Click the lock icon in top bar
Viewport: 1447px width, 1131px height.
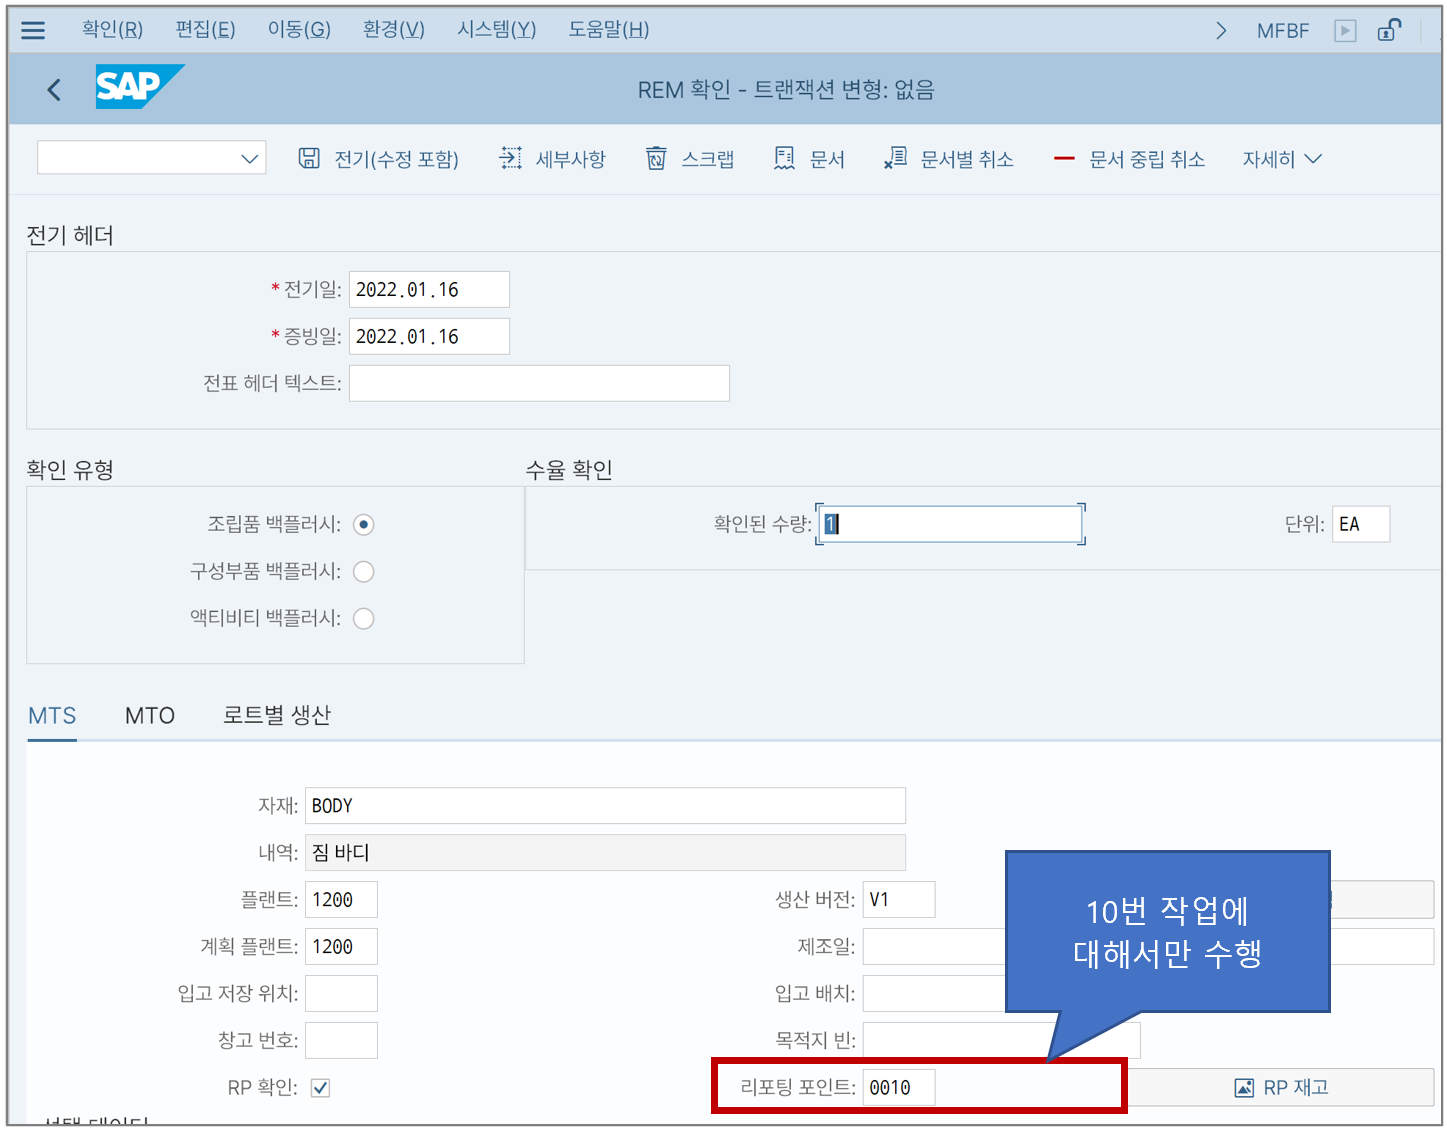(x=1389, y=30)
